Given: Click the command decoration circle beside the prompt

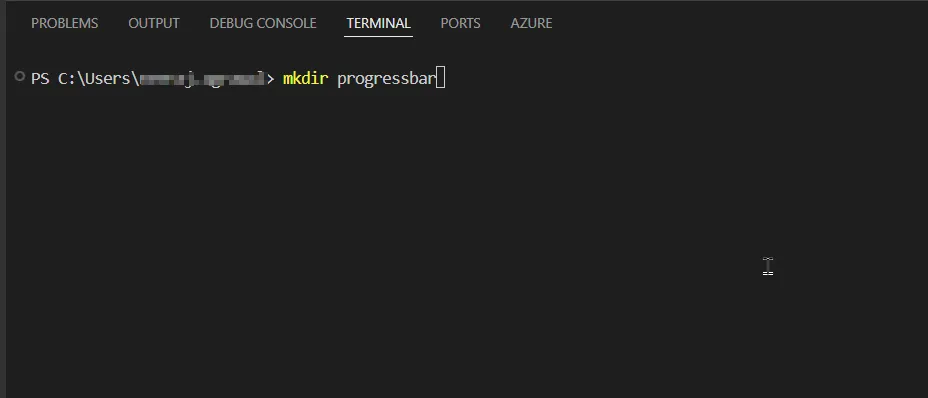Looking at the screenshot, I should pyautogui.click(x=20, y=76).
